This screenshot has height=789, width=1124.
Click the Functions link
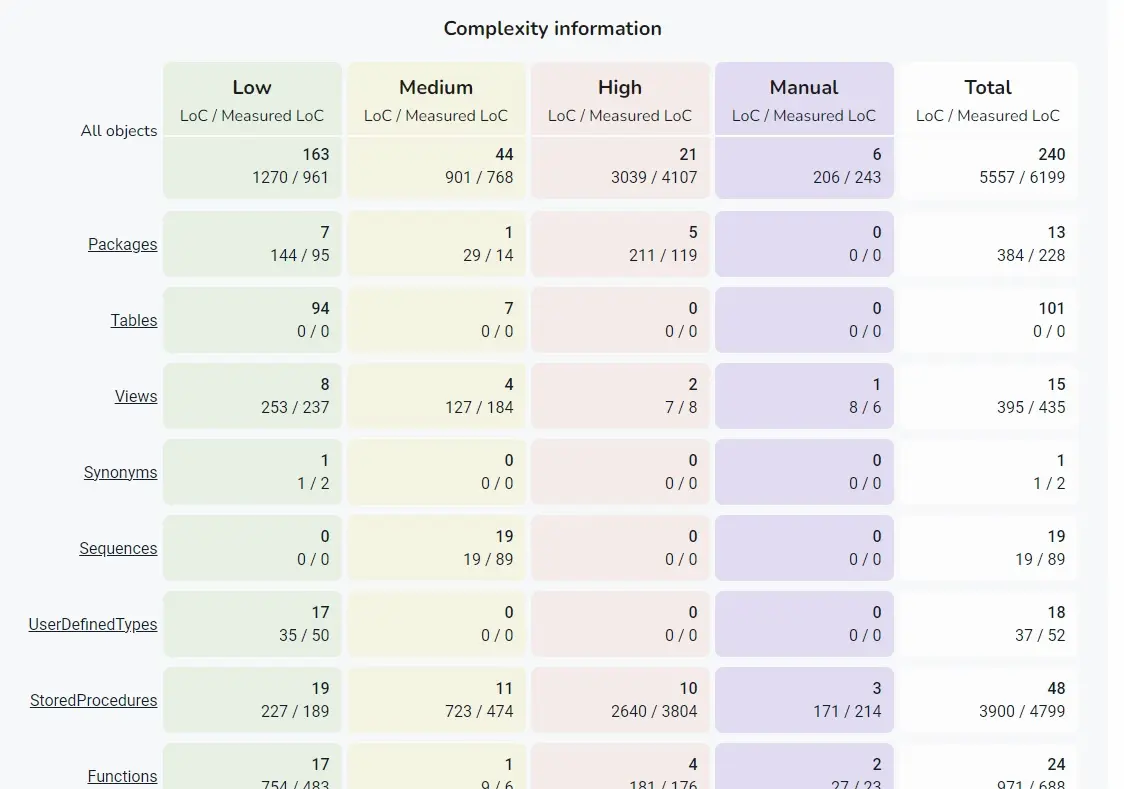[x=122, y=776]
